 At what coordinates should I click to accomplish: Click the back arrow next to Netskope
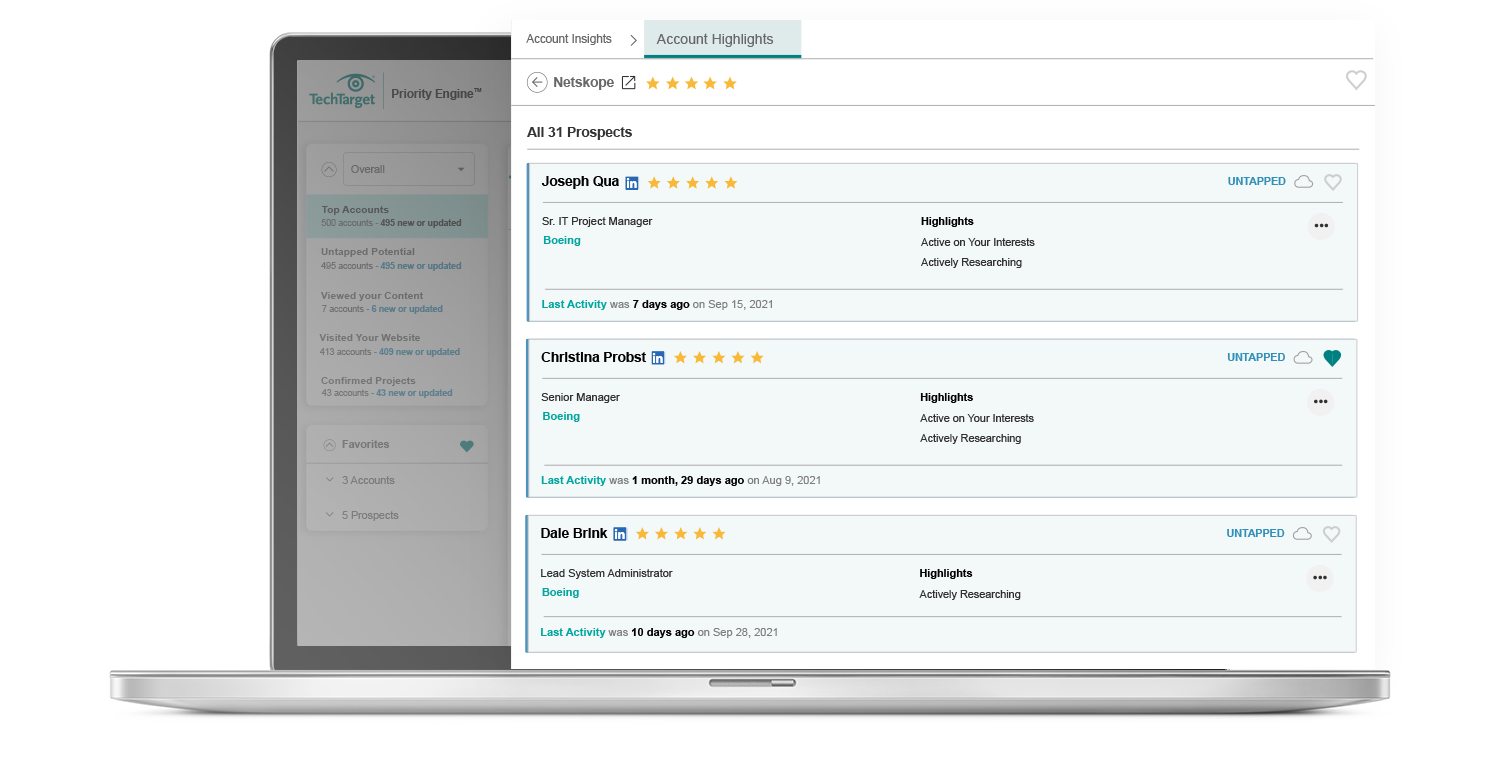(x=538, y=82)
